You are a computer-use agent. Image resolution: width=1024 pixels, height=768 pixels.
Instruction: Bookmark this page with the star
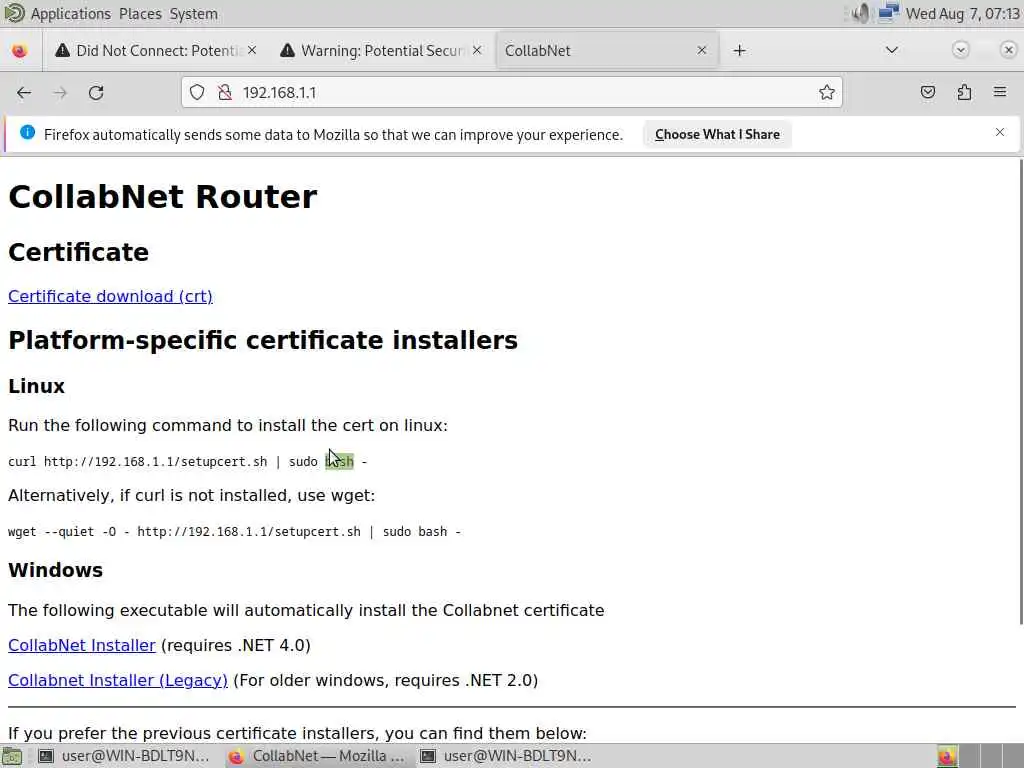tap(826, 93)
